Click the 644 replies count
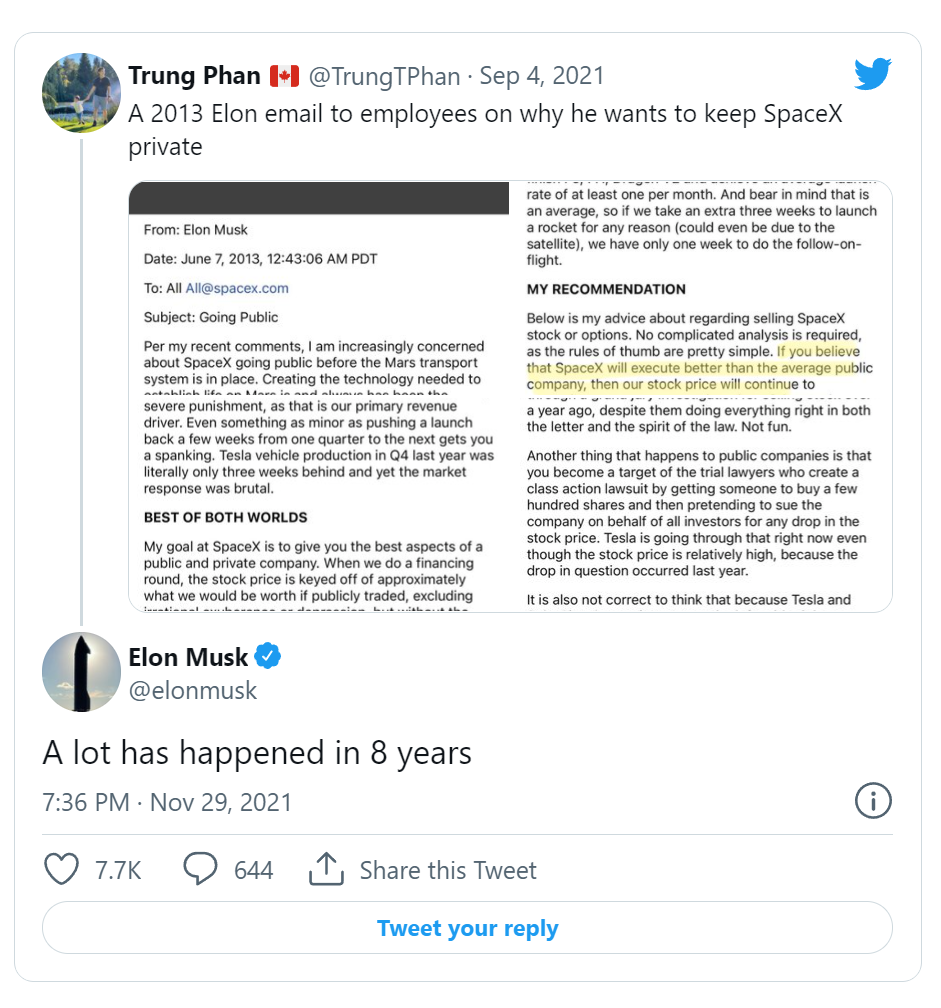Viewport: 941px width, 1008px height. (x=253, y=870)
